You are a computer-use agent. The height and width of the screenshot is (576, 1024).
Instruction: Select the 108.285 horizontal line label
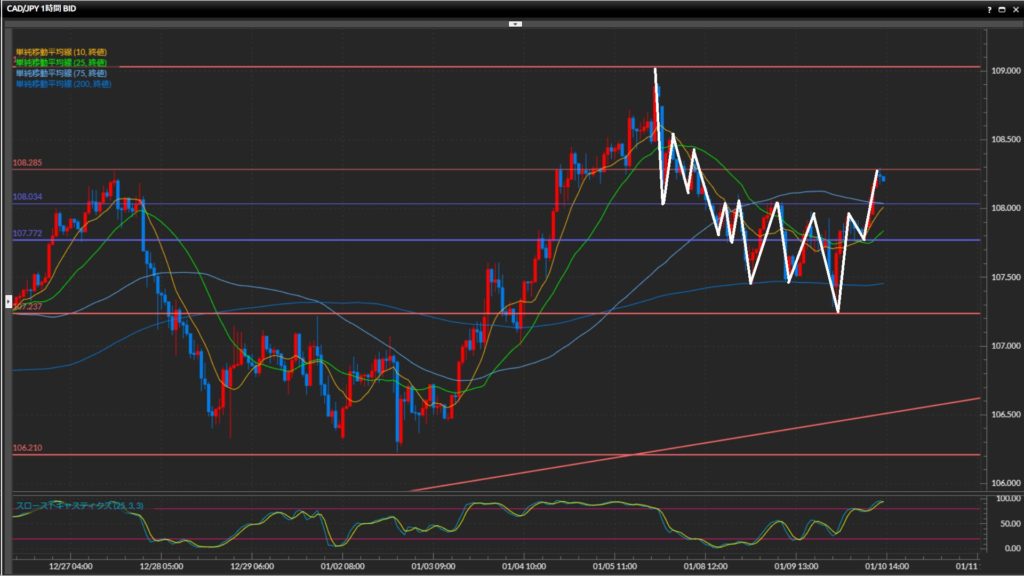[26, 162]
